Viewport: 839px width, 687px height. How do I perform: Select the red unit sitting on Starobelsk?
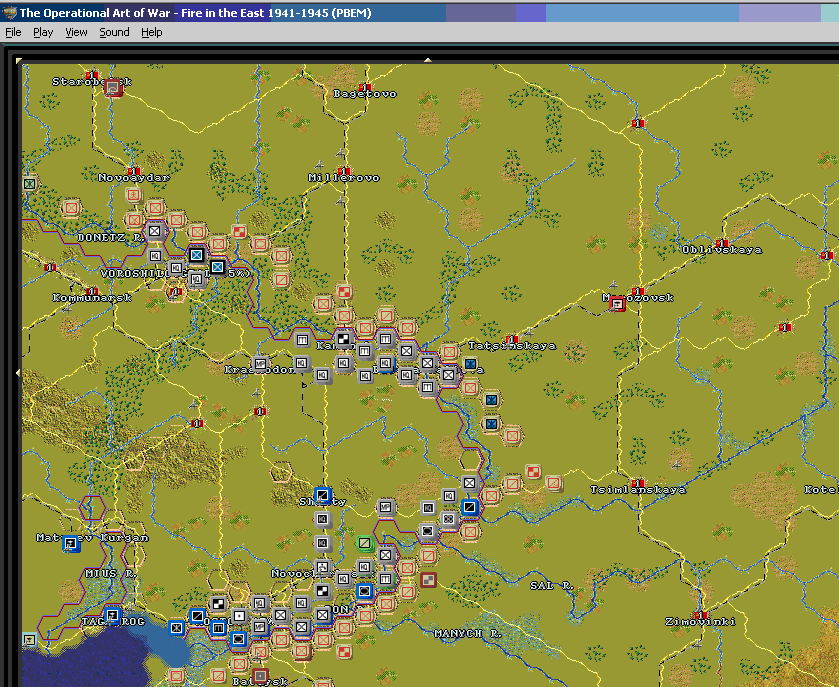pyautogui.click(x=113, y=87)
